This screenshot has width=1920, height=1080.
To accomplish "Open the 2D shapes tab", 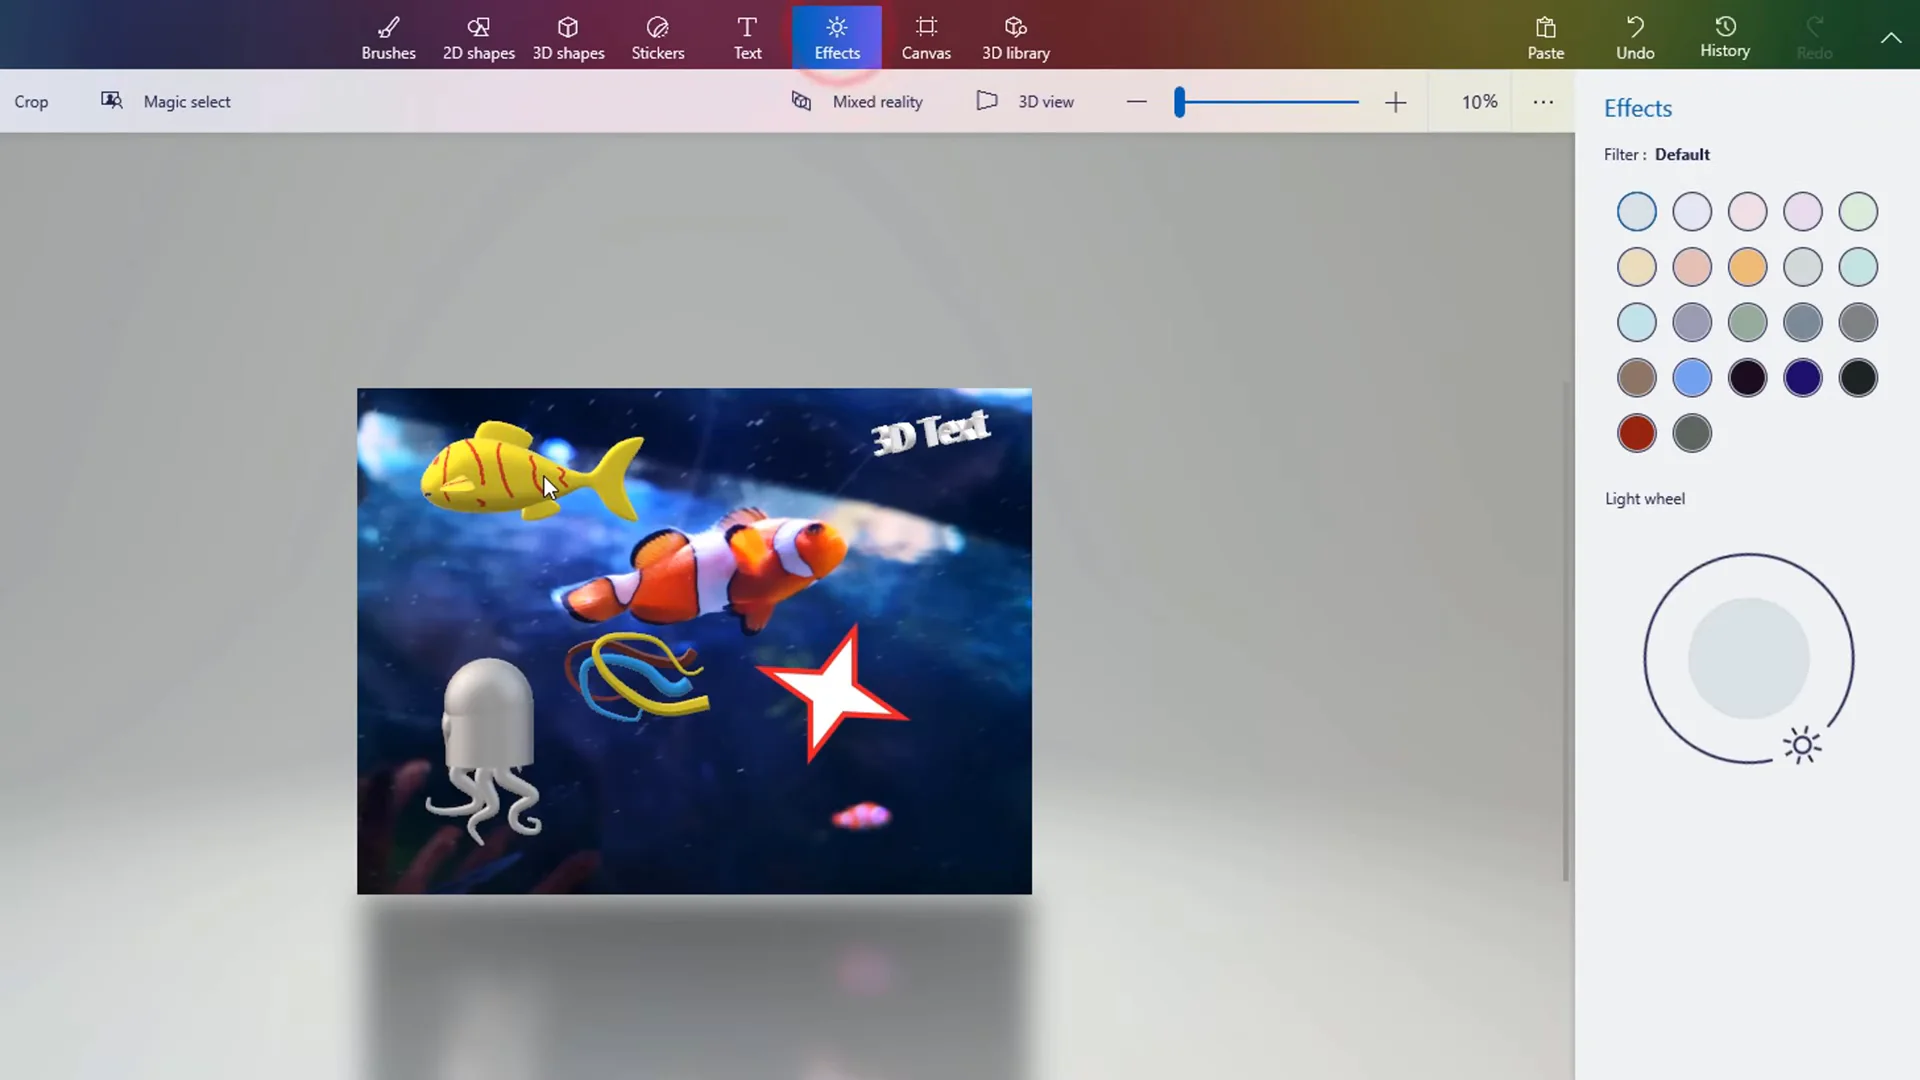I will (x=478, y=37).
